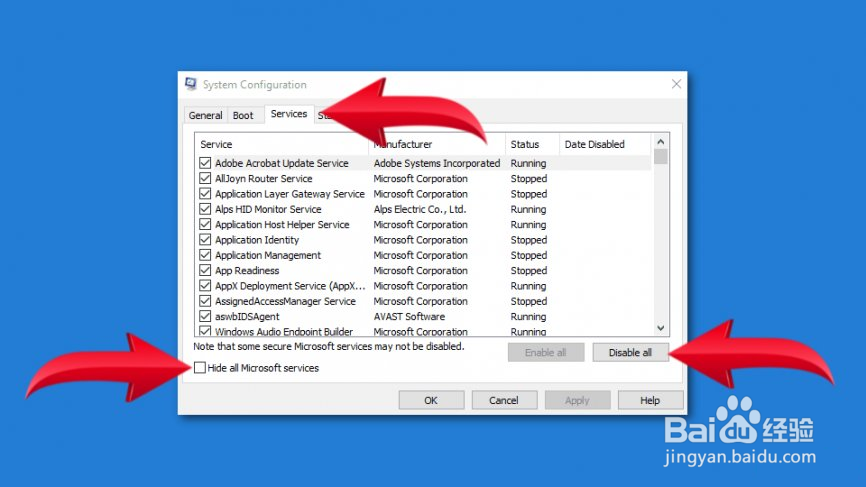866x487 pixels.
Task: Click the greyed-out Enable all button
Action: coord(546,352)
